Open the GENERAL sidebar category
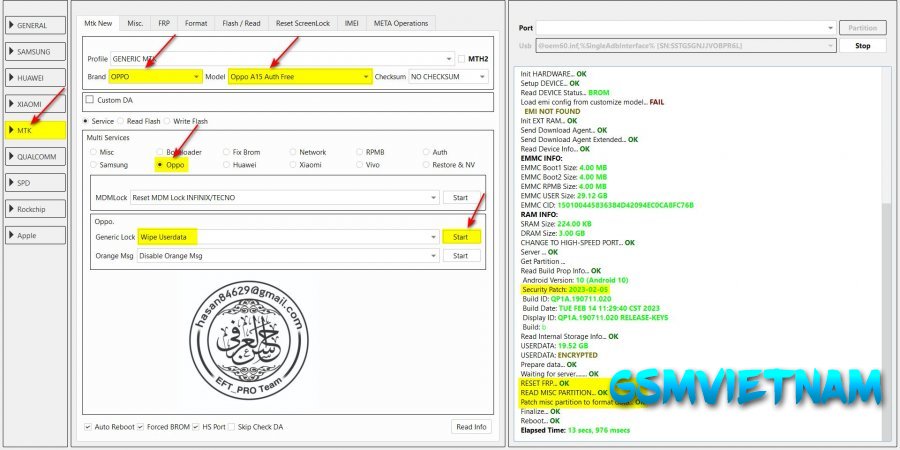 tap(35, 25)
